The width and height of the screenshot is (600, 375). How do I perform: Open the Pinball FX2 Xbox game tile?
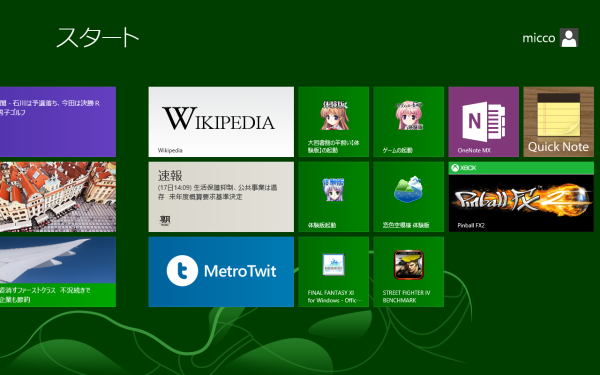pyautogui.click(x=521, y=197)
